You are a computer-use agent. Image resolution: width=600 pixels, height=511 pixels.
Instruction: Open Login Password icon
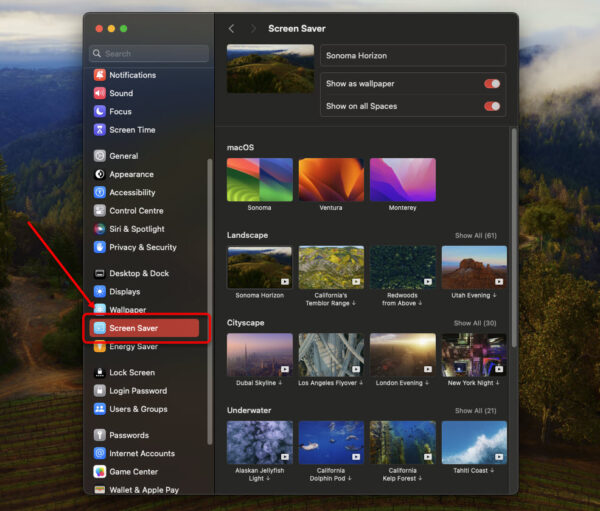(99, 391)
